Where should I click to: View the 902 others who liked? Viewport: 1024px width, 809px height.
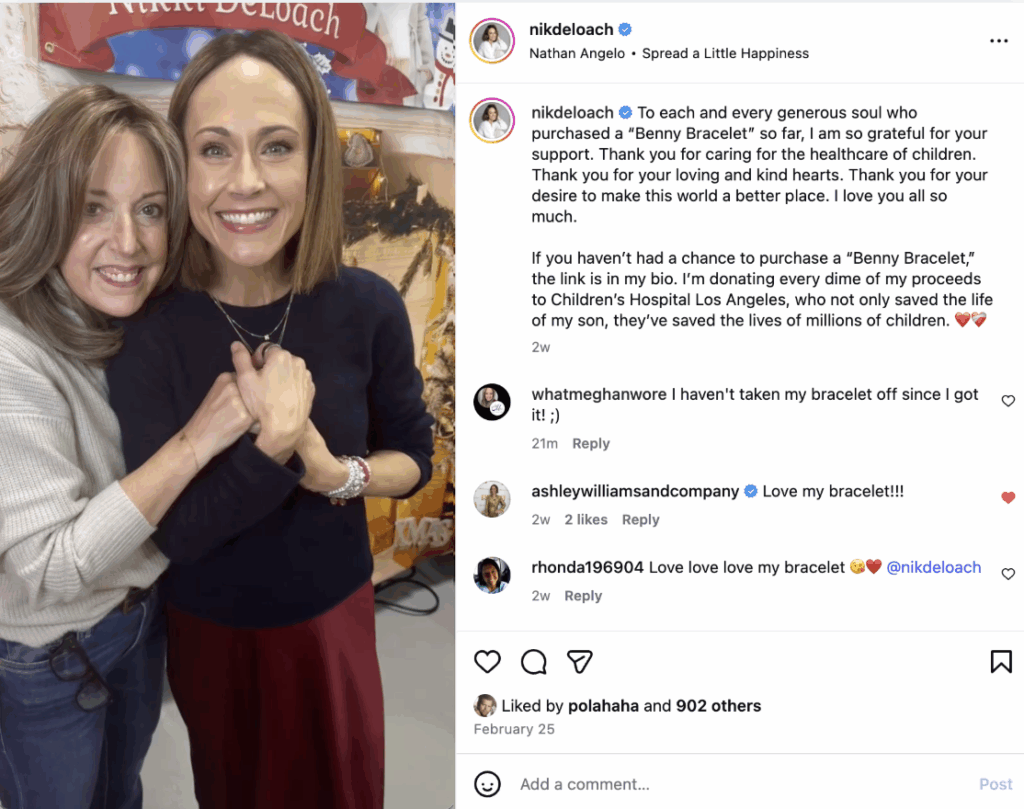tap(718, 706)
